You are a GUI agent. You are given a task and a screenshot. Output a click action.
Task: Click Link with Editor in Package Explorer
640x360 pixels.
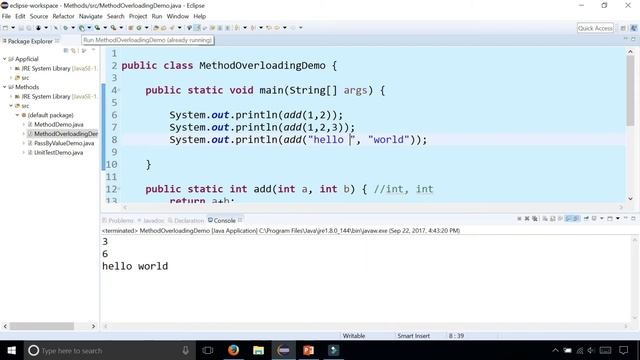point(74,51)
